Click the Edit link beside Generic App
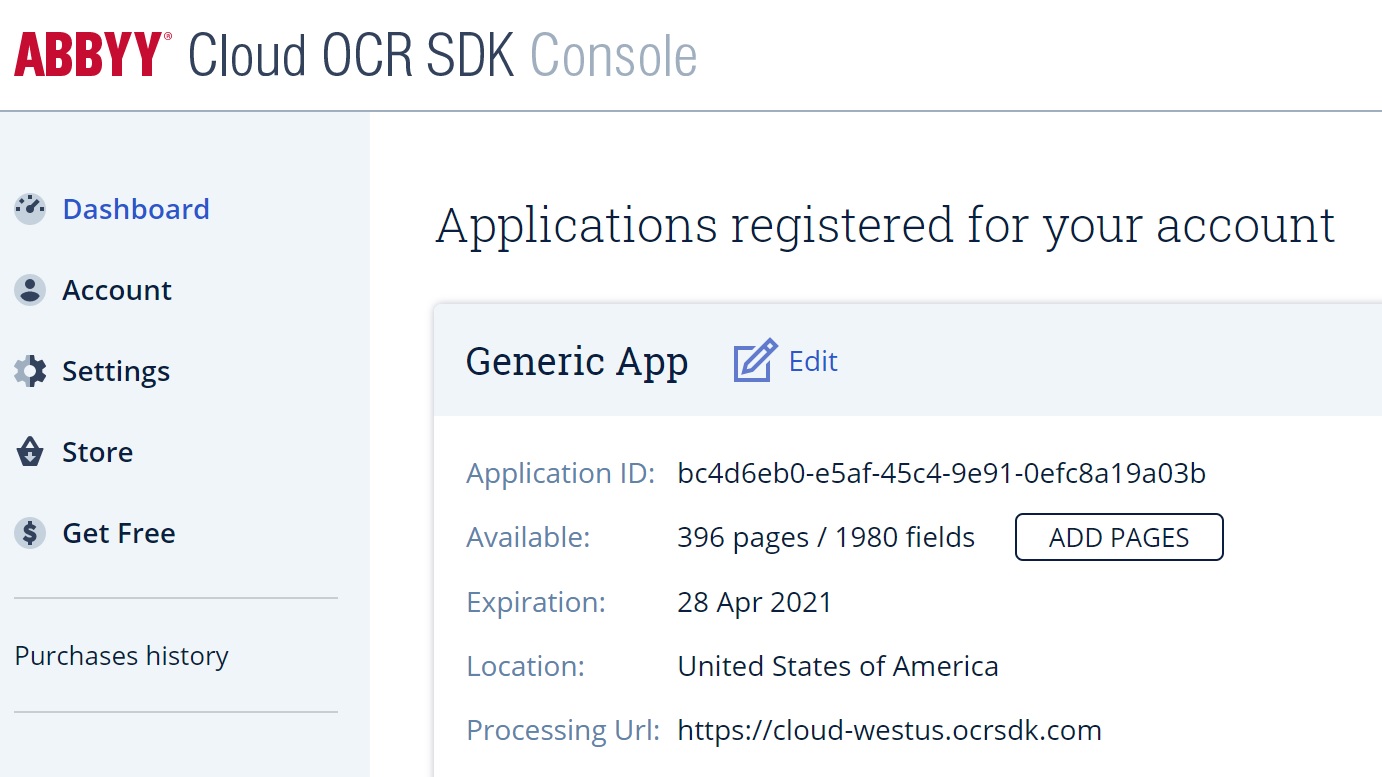1382x777 pixels. (813, 361)
